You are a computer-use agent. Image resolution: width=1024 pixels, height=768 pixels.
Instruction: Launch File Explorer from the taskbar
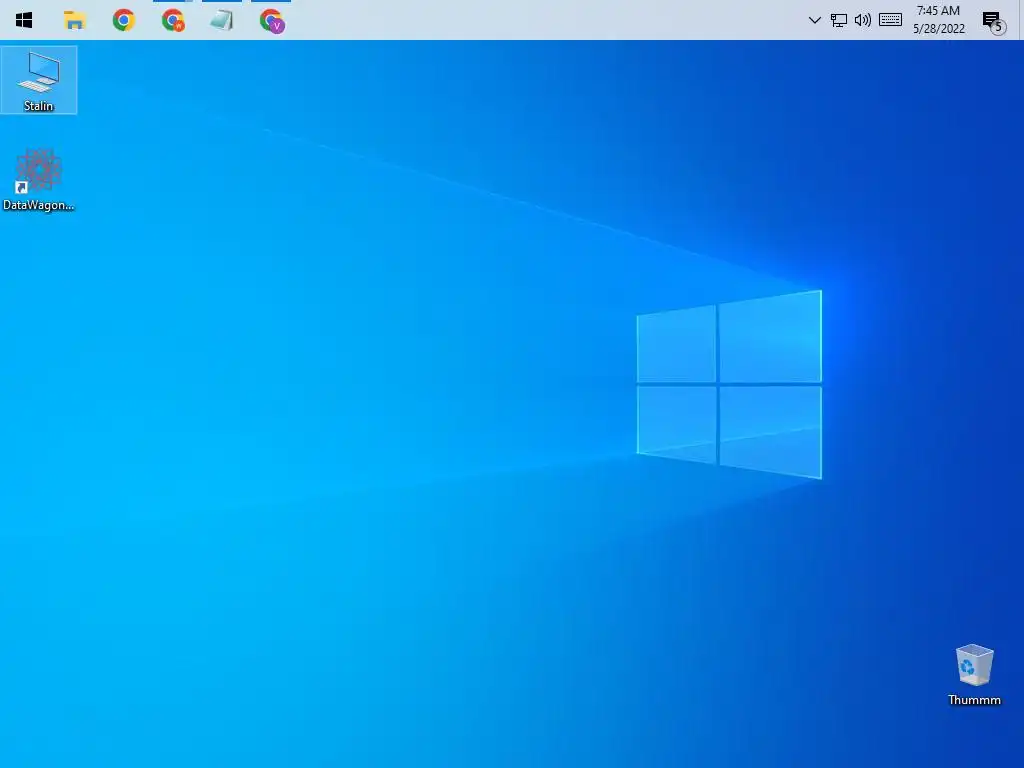click(x=74, y=20)
